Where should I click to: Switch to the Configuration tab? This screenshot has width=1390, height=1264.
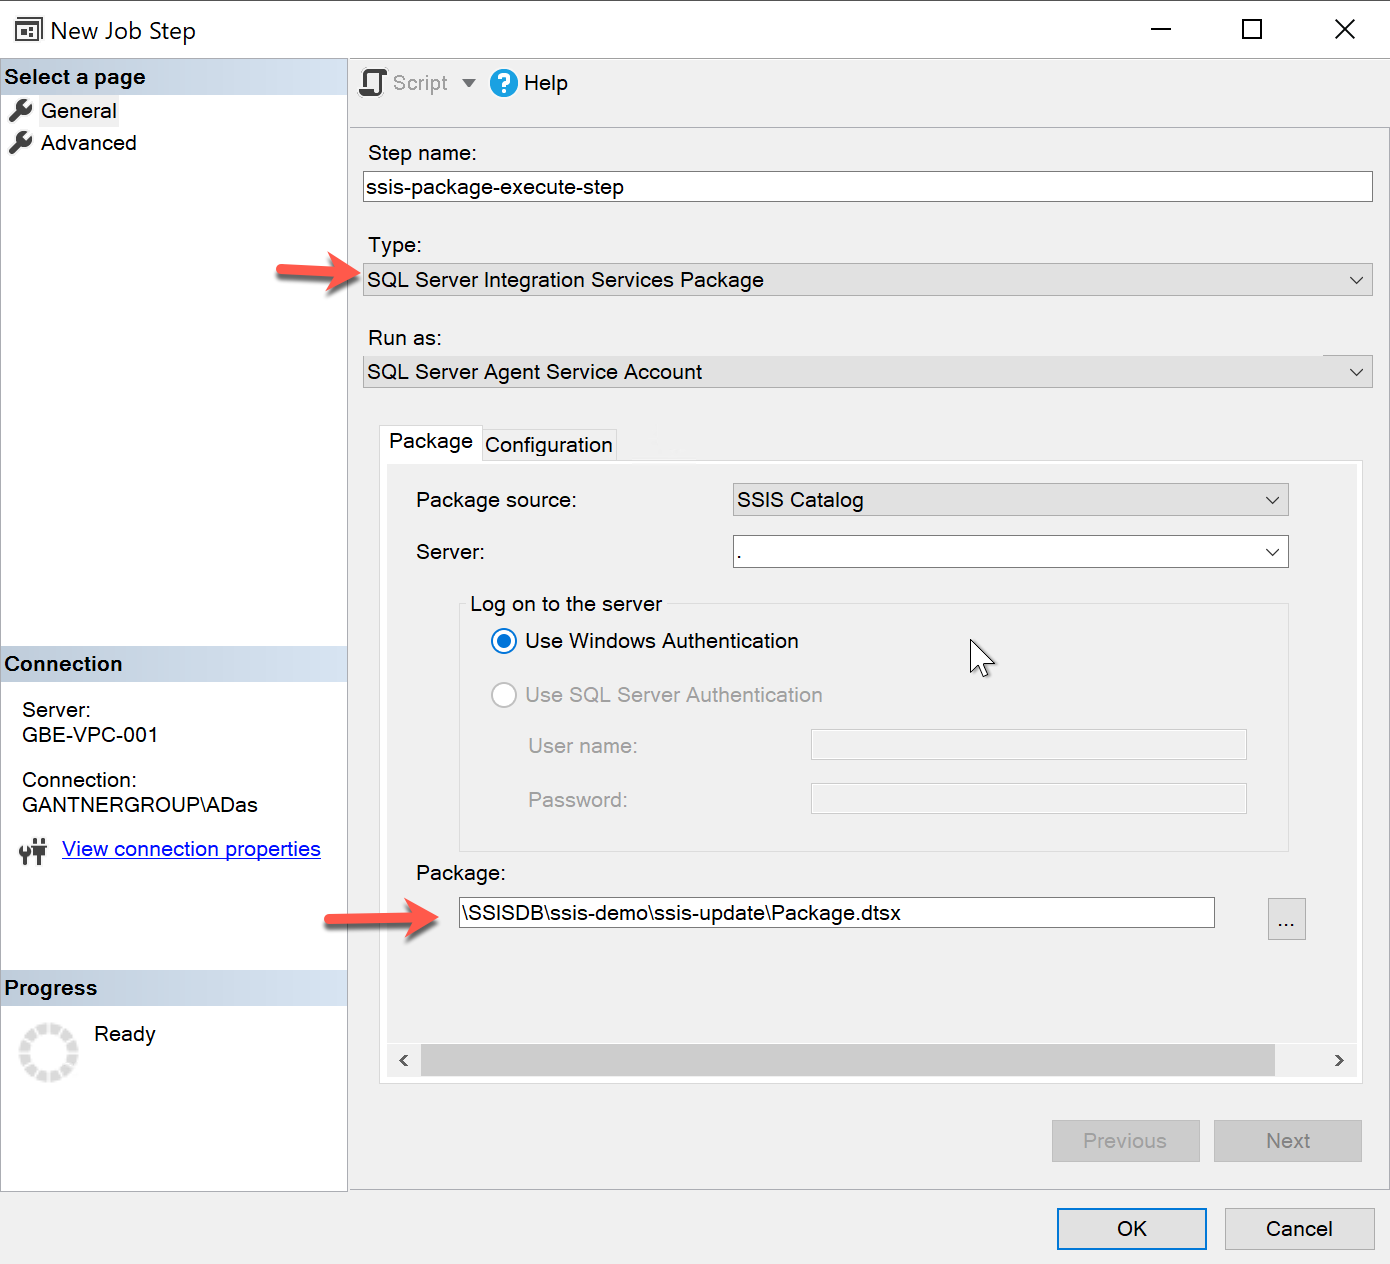pyautogui.click(x=548, y=445)
